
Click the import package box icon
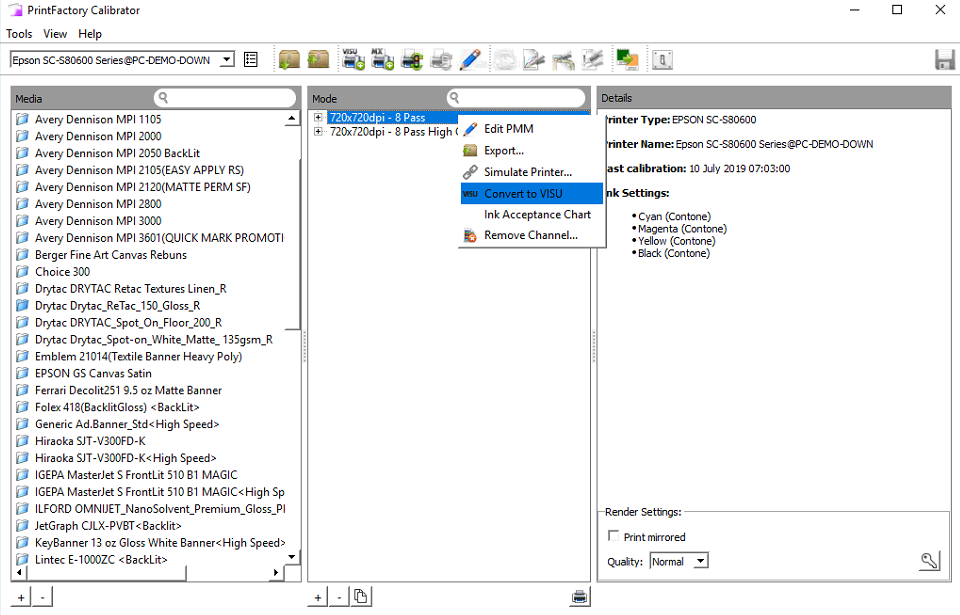coord(289,59)
